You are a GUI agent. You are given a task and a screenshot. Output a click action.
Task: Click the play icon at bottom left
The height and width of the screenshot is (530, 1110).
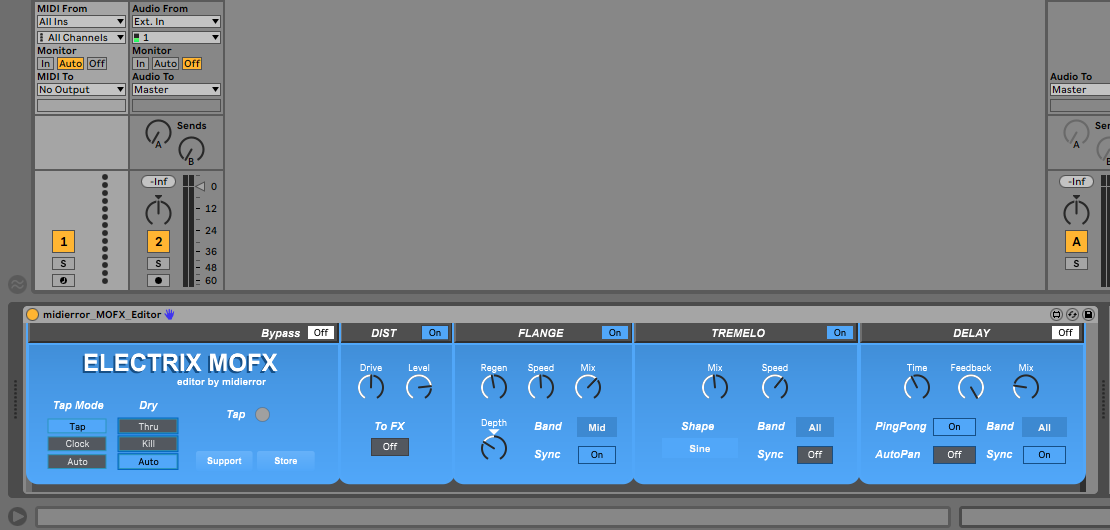point(18,516)
